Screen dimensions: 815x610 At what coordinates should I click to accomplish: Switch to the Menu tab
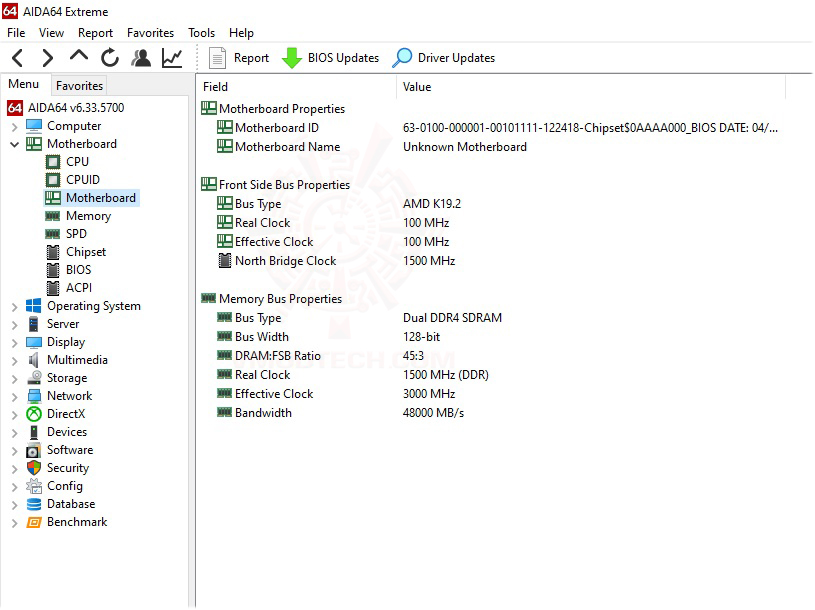pos(23,84)
